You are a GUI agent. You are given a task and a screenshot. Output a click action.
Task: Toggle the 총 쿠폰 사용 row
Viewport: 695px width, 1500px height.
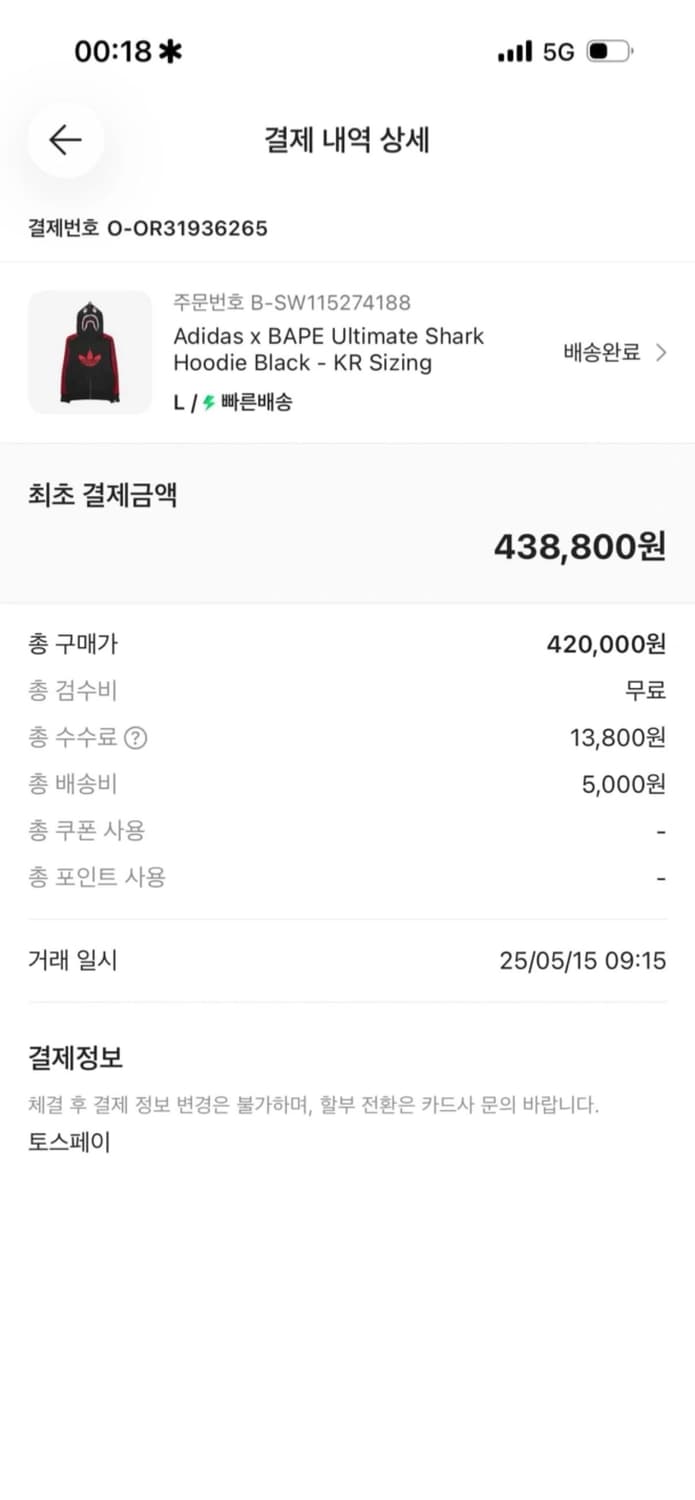347,831
